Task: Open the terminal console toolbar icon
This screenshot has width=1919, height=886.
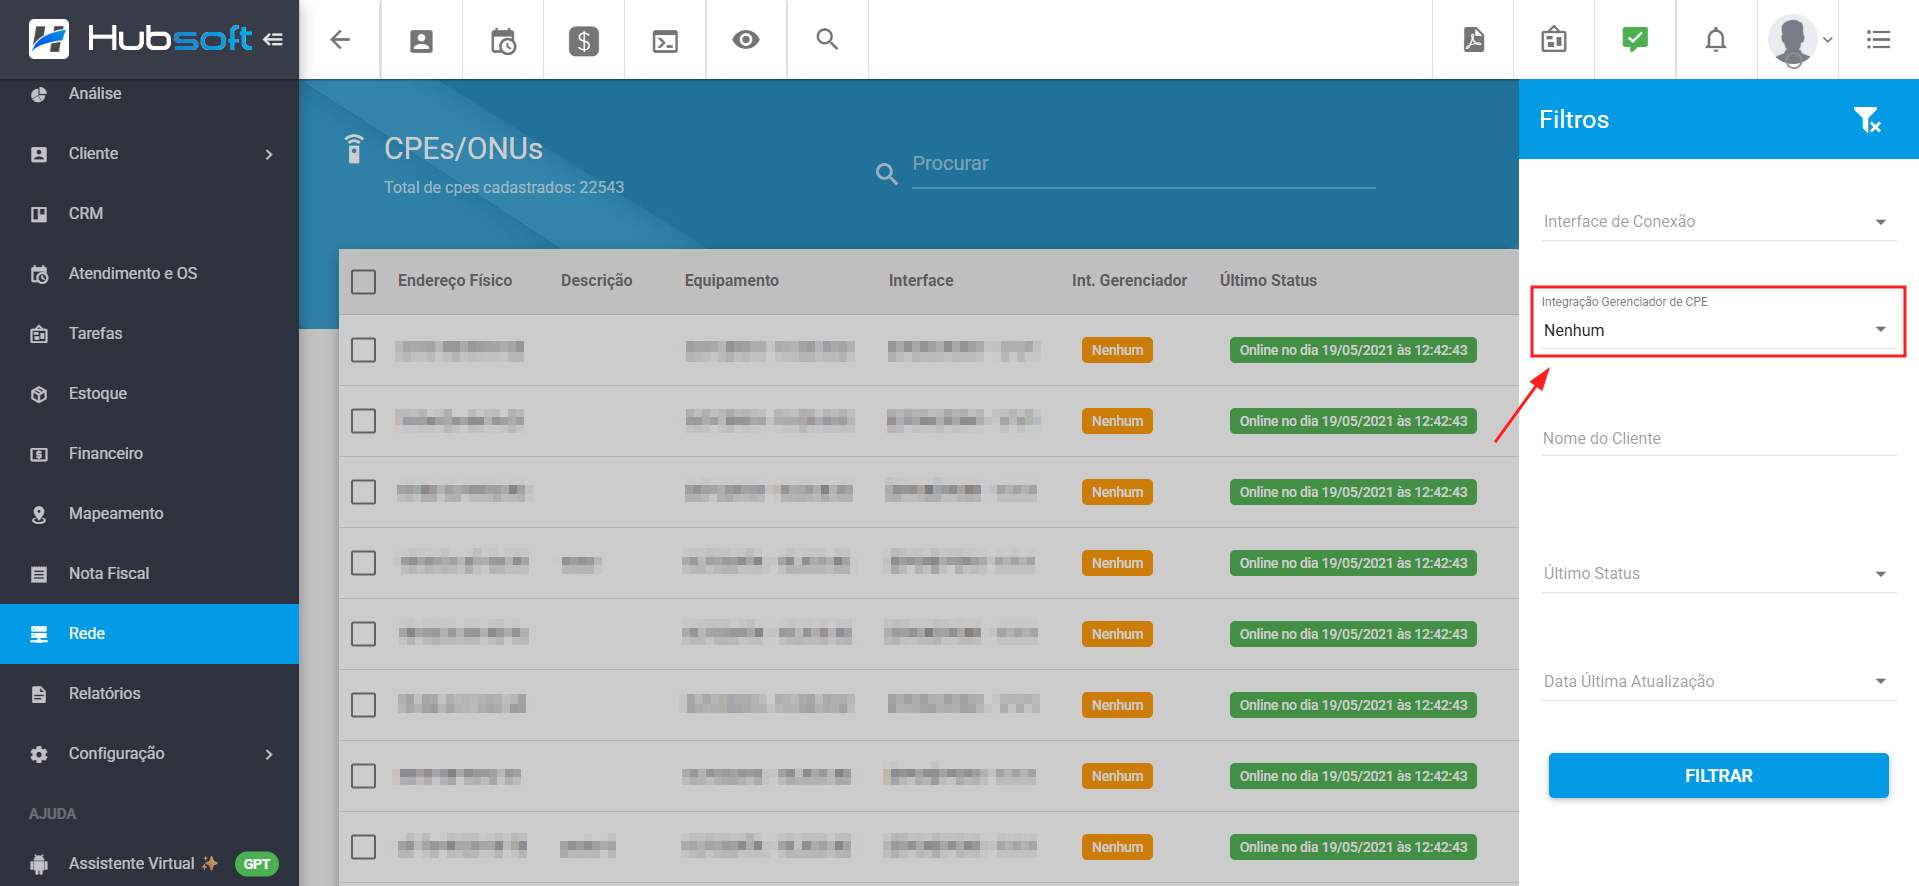Action: point(665,41)
